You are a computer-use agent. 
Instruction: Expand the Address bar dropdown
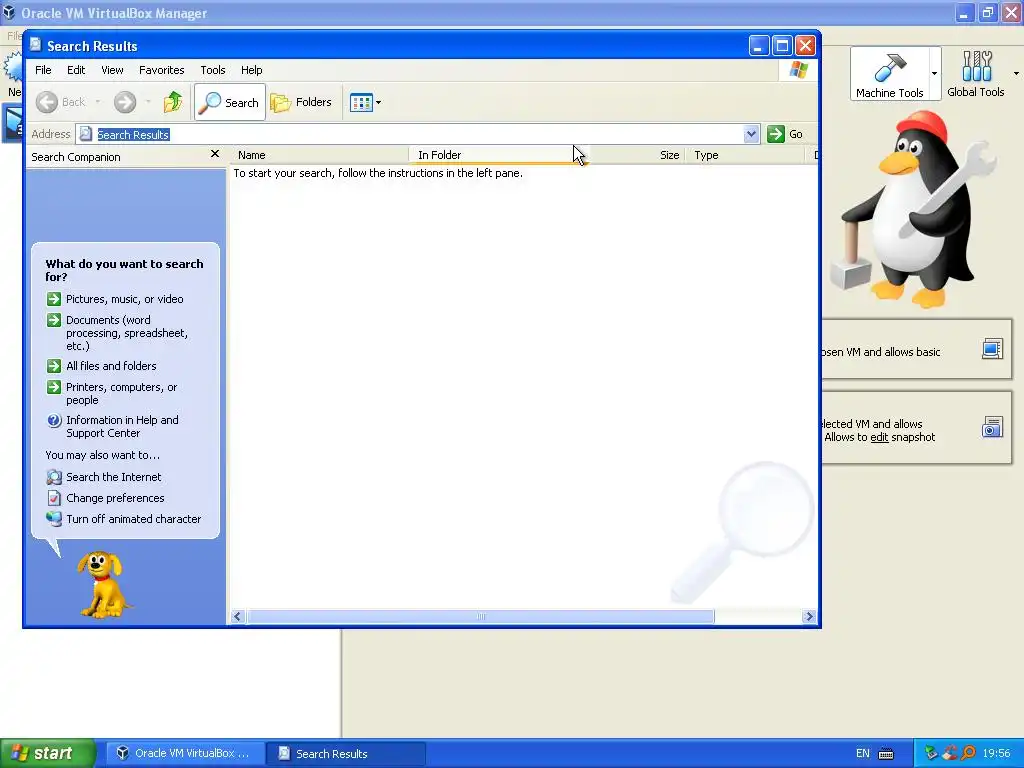click(752, 134)
